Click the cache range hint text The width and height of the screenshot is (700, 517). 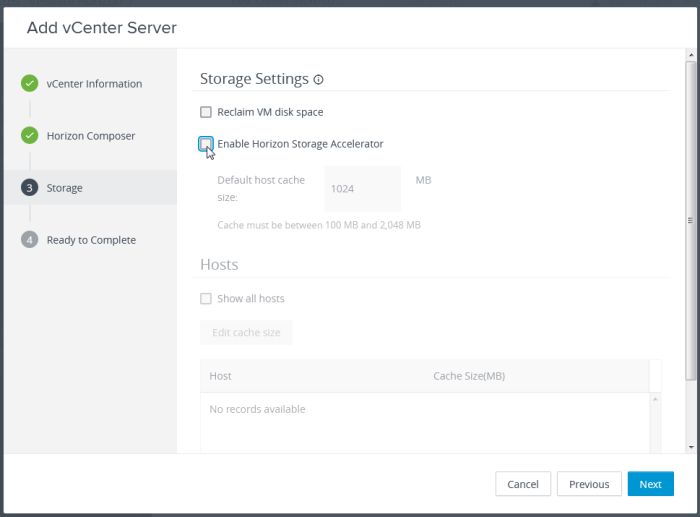319,225
